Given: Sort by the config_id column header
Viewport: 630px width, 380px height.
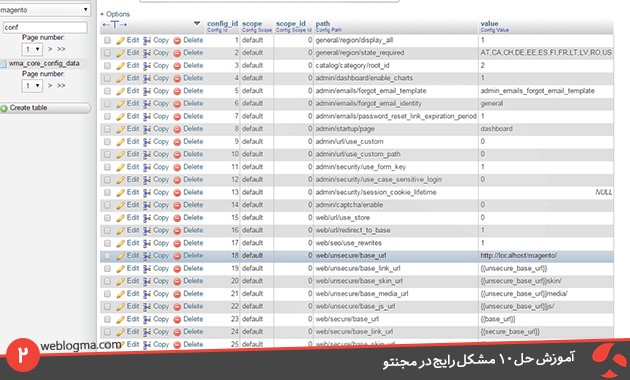Looking at the screenshot, I should point(222,24).
